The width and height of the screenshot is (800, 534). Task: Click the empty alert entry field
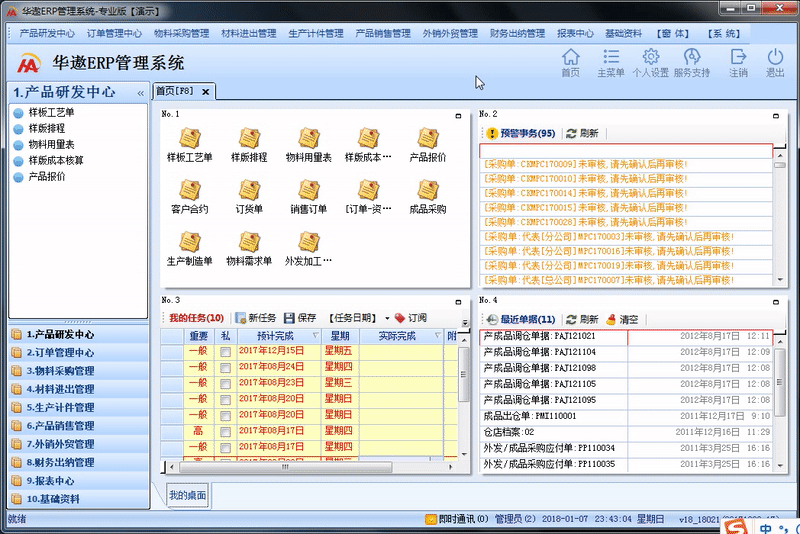pos(626,151)
